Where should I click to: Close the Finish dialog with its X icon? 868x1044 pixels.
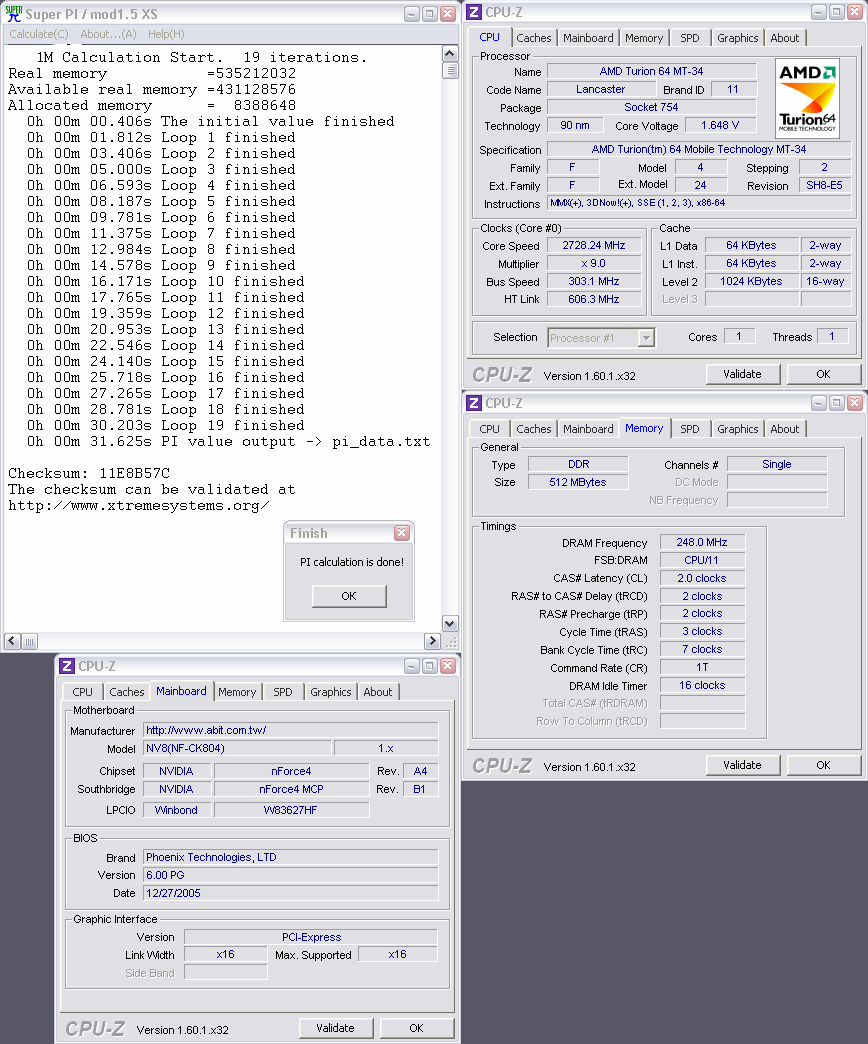(401, 533)
